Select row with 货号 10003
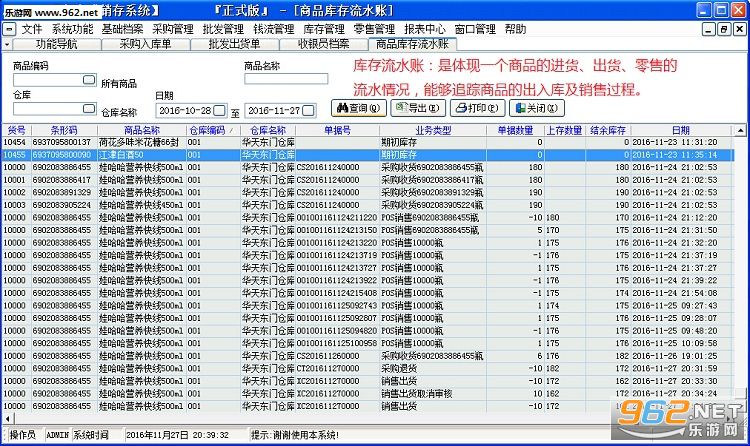750x446 pixels. coord(367,205)
